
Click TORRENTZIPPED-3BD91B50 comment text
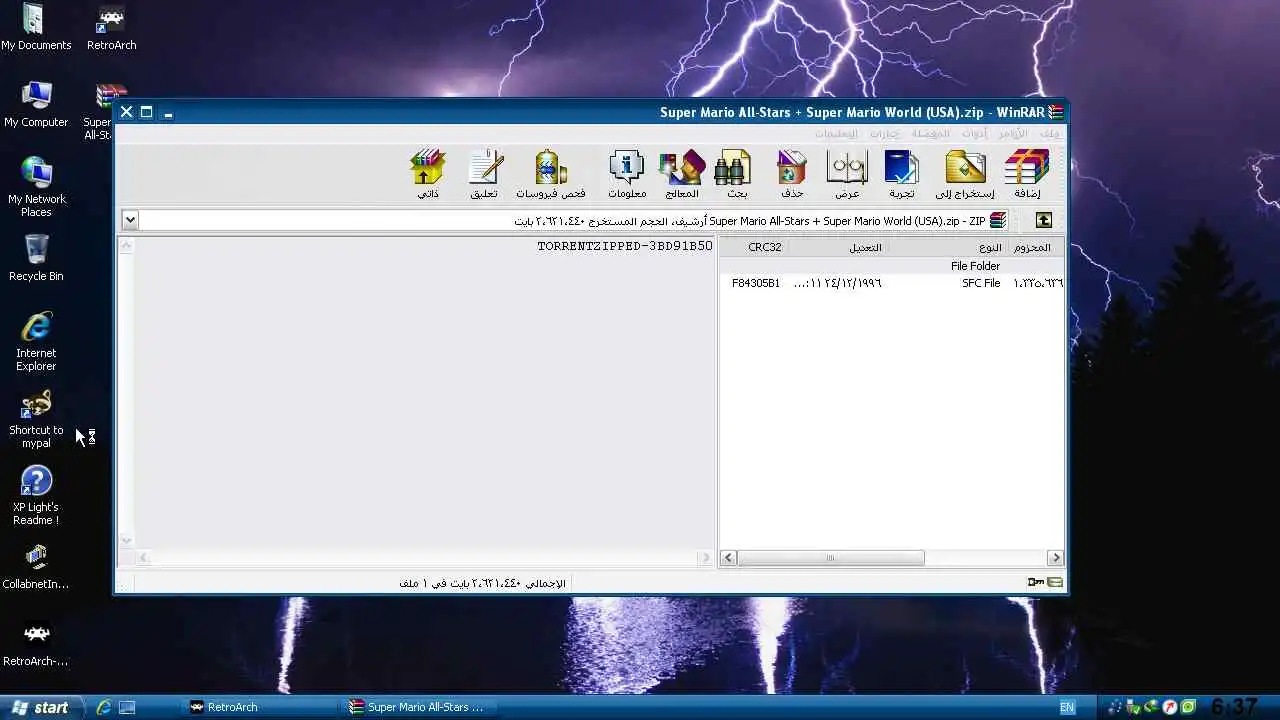click(x=625, y=246)
